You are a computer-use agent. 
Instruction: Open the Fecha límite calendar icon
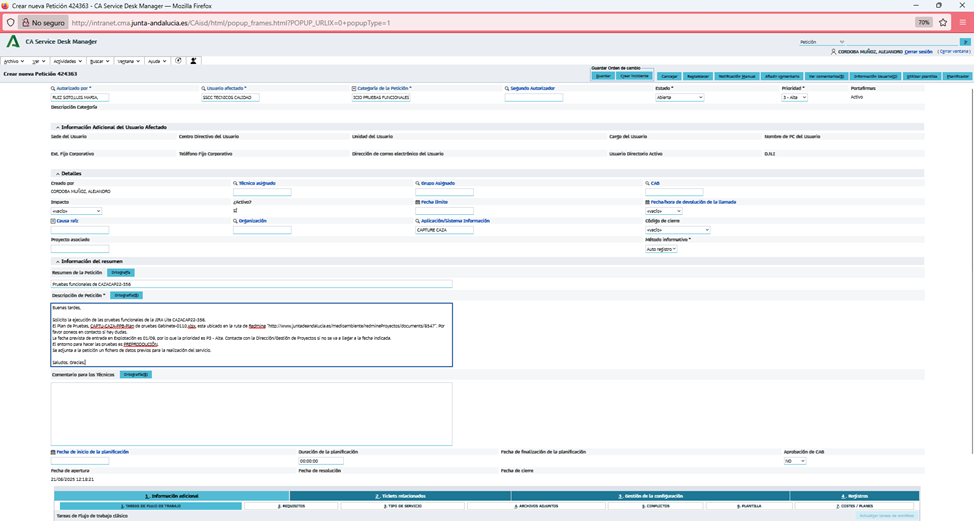pos(418,202)
